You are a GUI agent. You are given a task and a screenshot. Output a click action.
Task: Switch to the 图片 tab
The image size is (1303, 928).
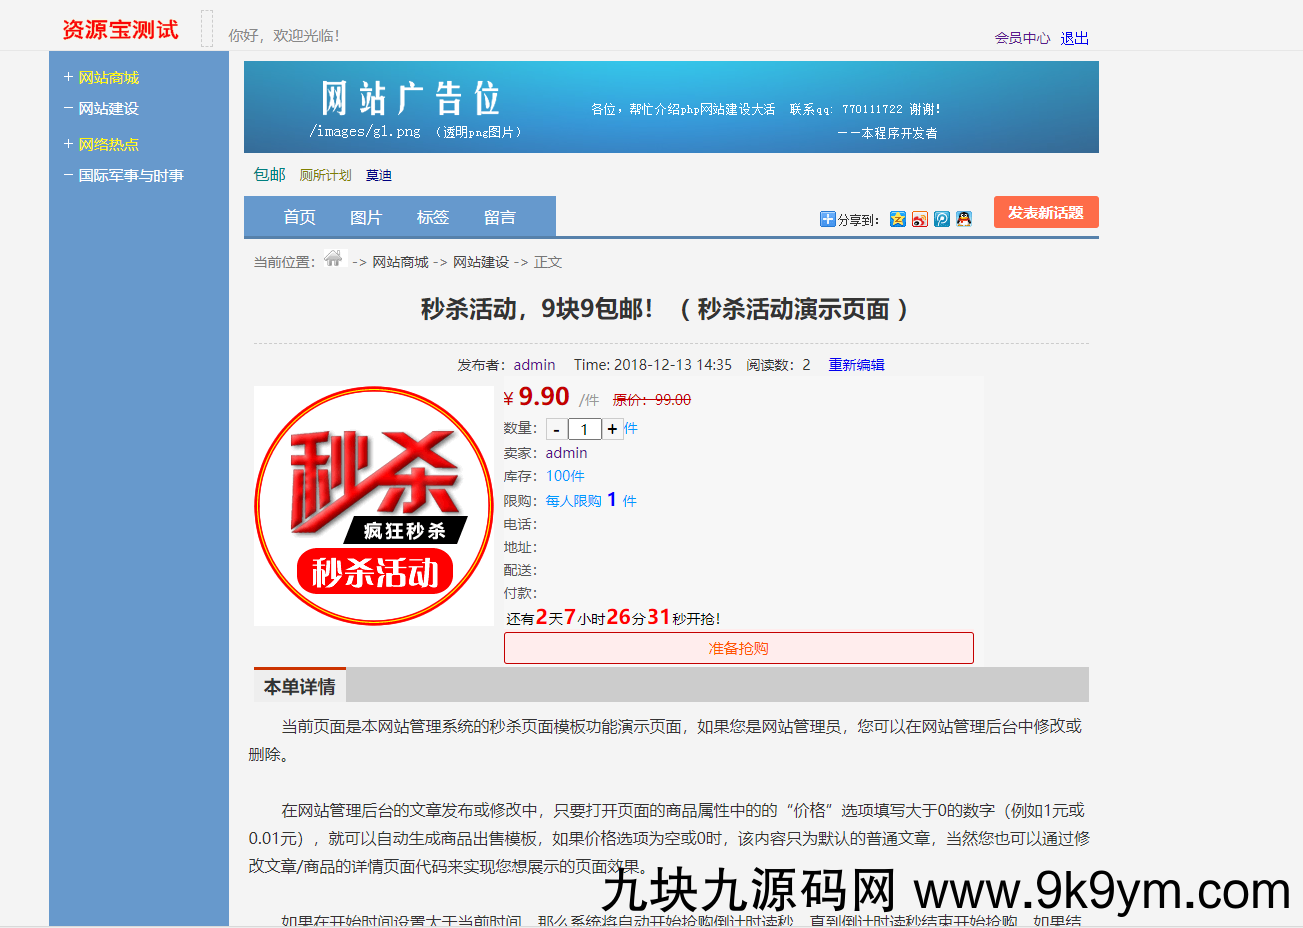click(x=367, y=216)
